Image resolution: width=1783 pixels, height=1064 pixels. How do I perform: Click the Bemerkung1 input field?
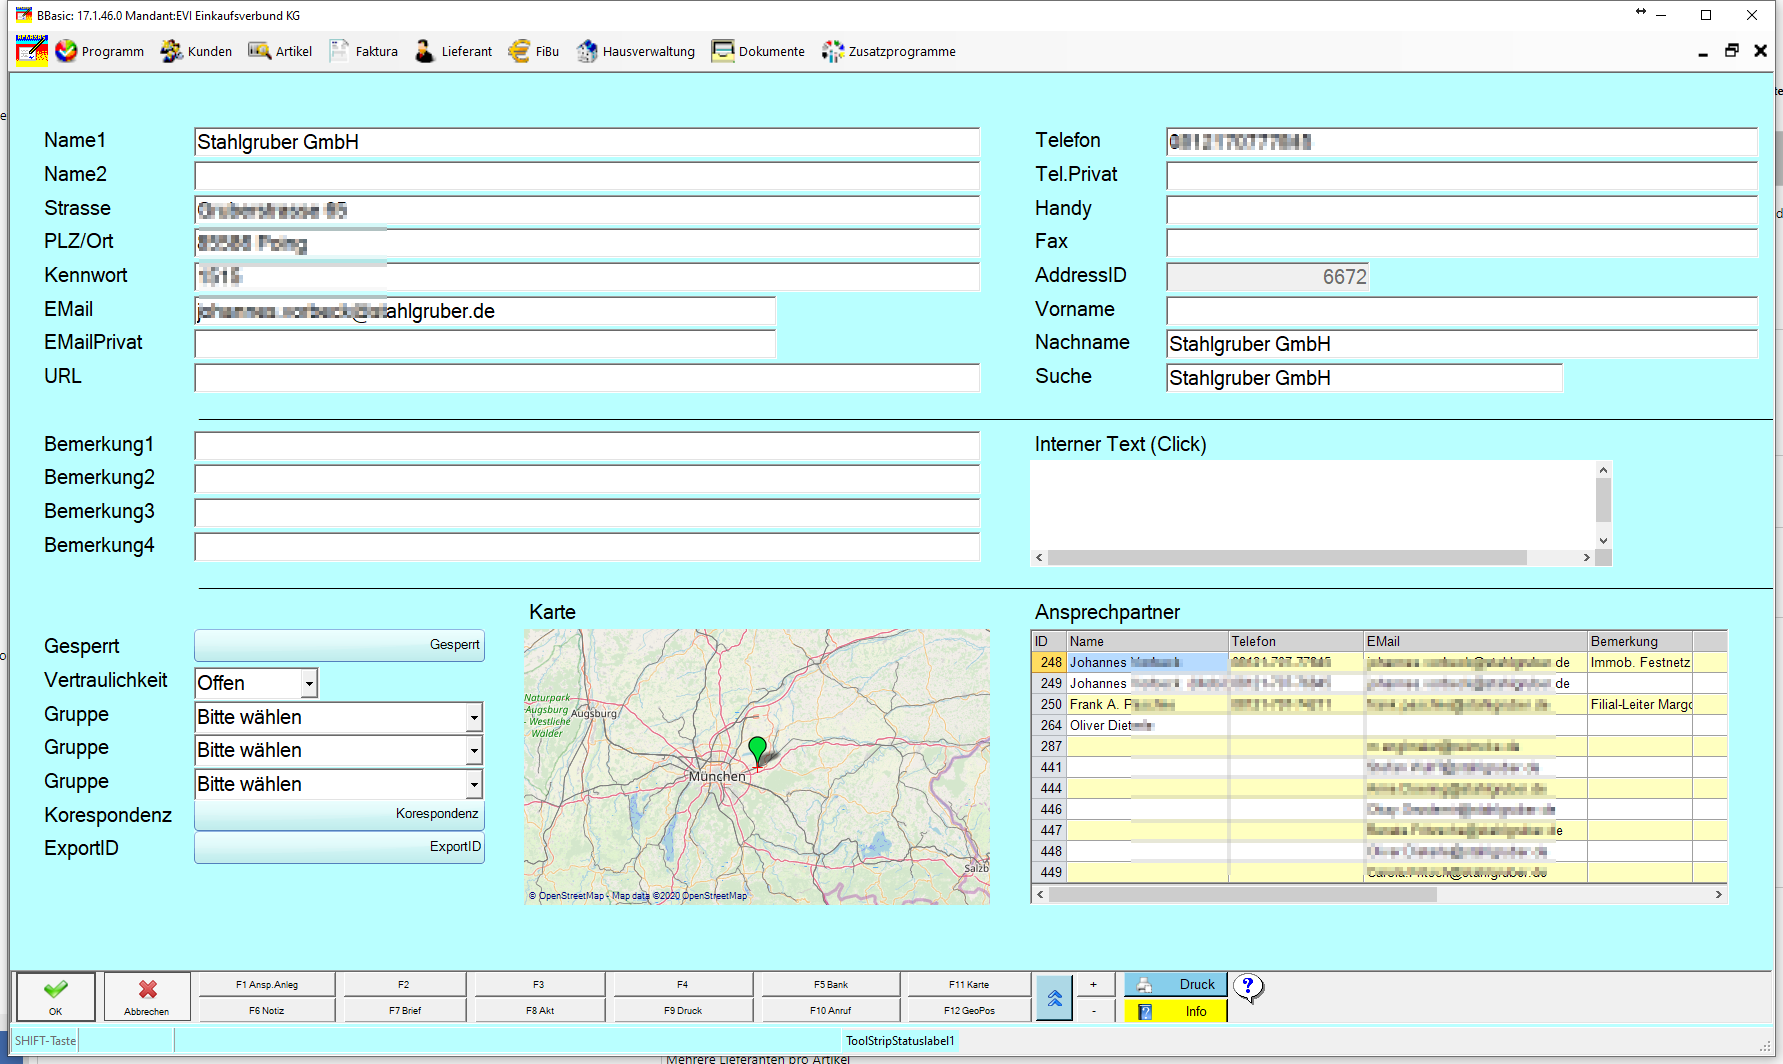(587, 446)
